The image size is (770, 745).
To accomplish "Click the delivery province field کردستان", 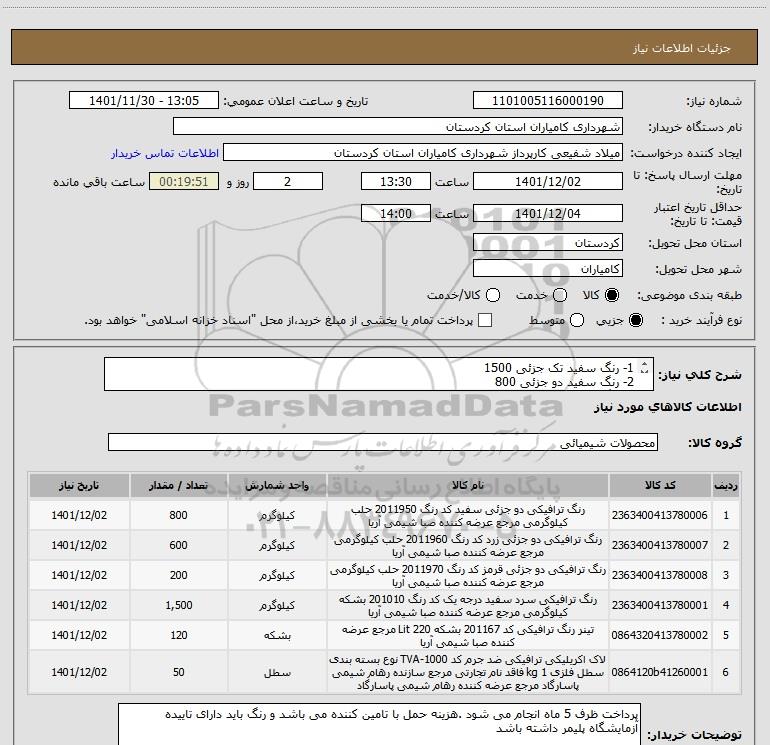I will point(548,243).
